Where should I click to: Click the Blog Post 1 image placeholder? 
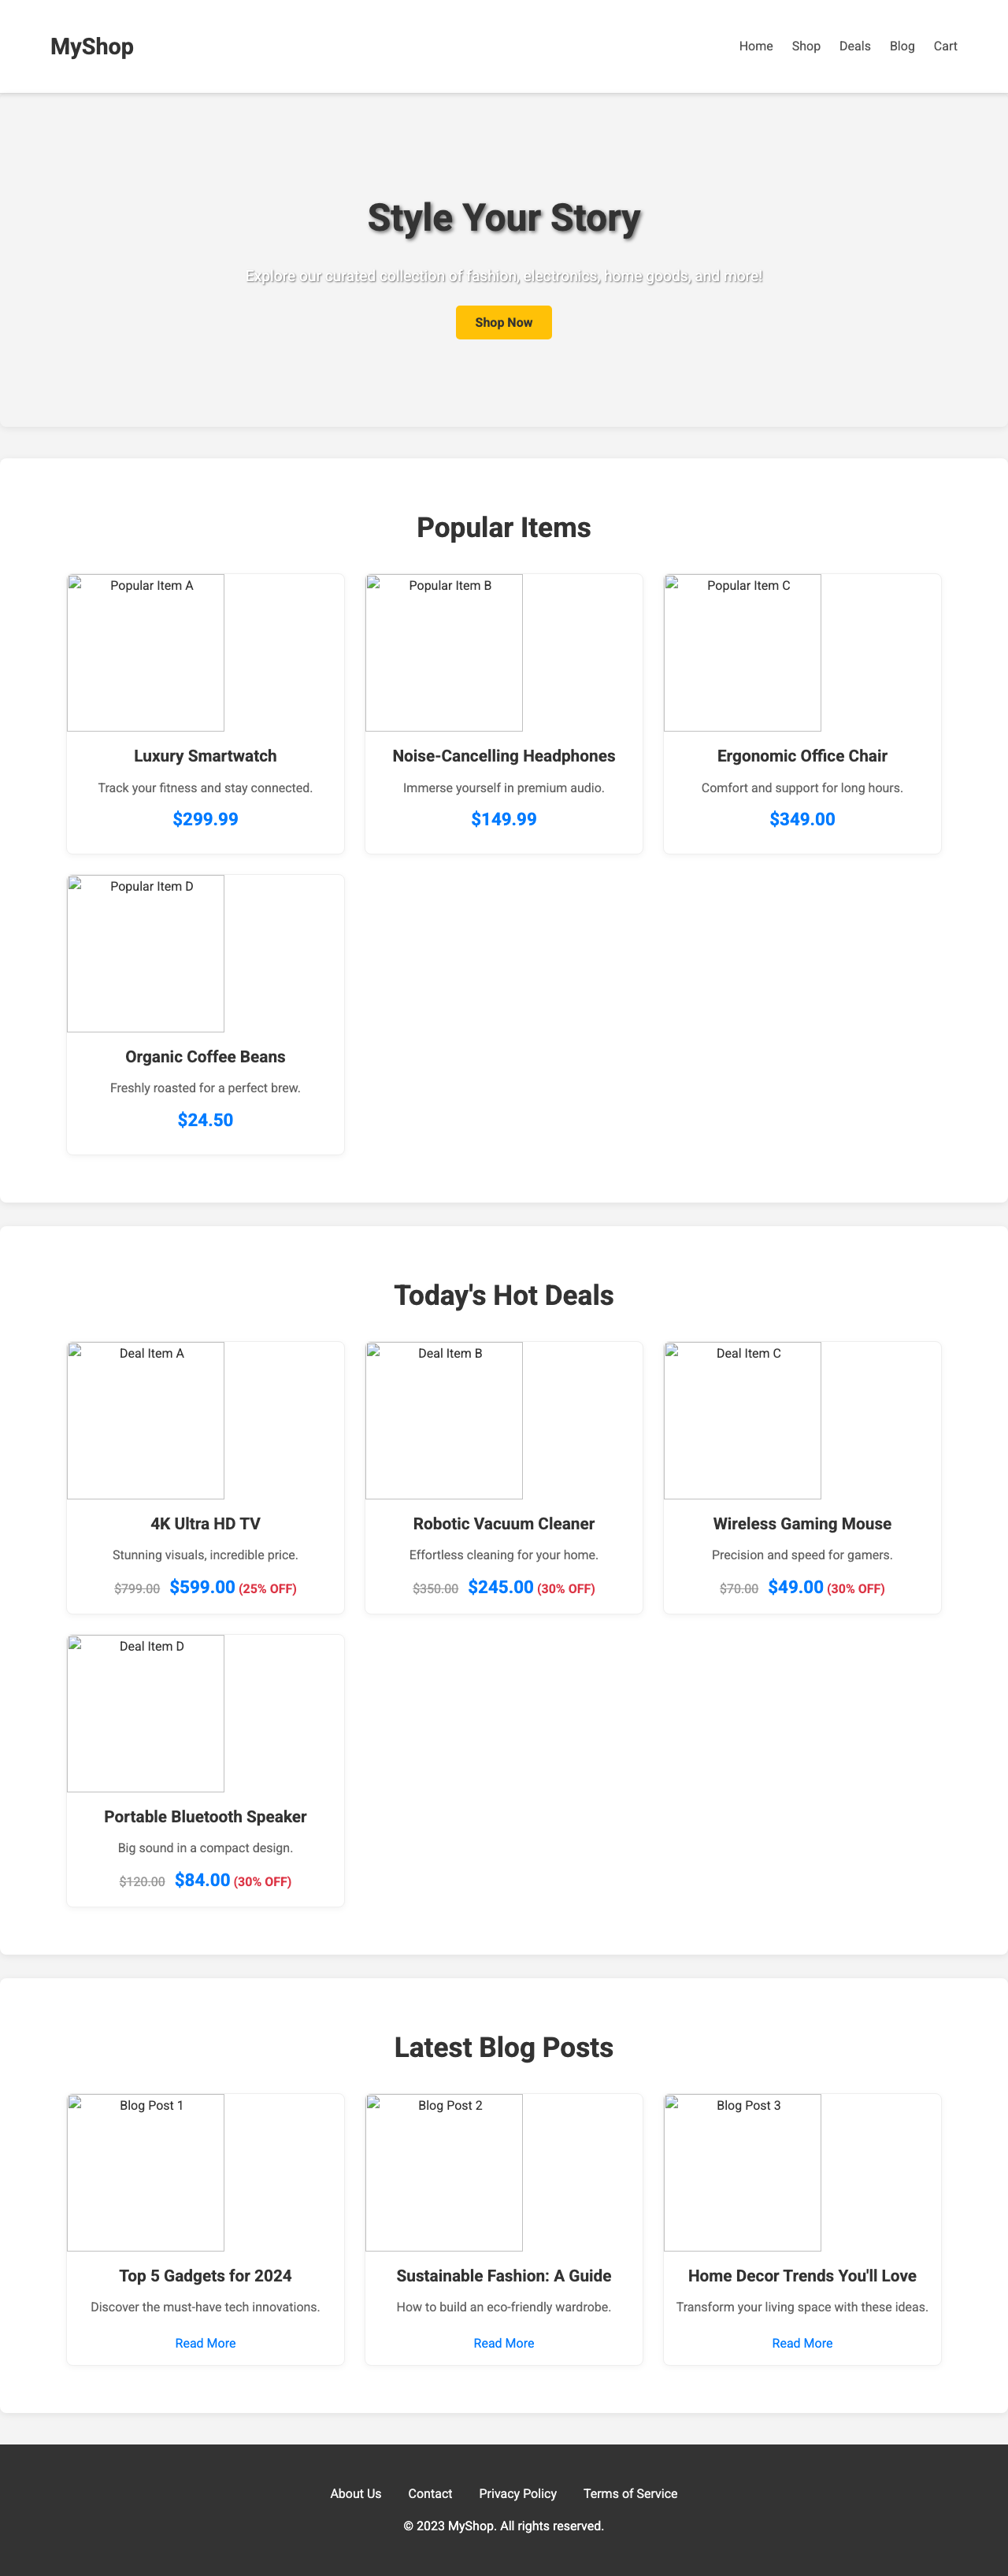[x=145, y=2171]
